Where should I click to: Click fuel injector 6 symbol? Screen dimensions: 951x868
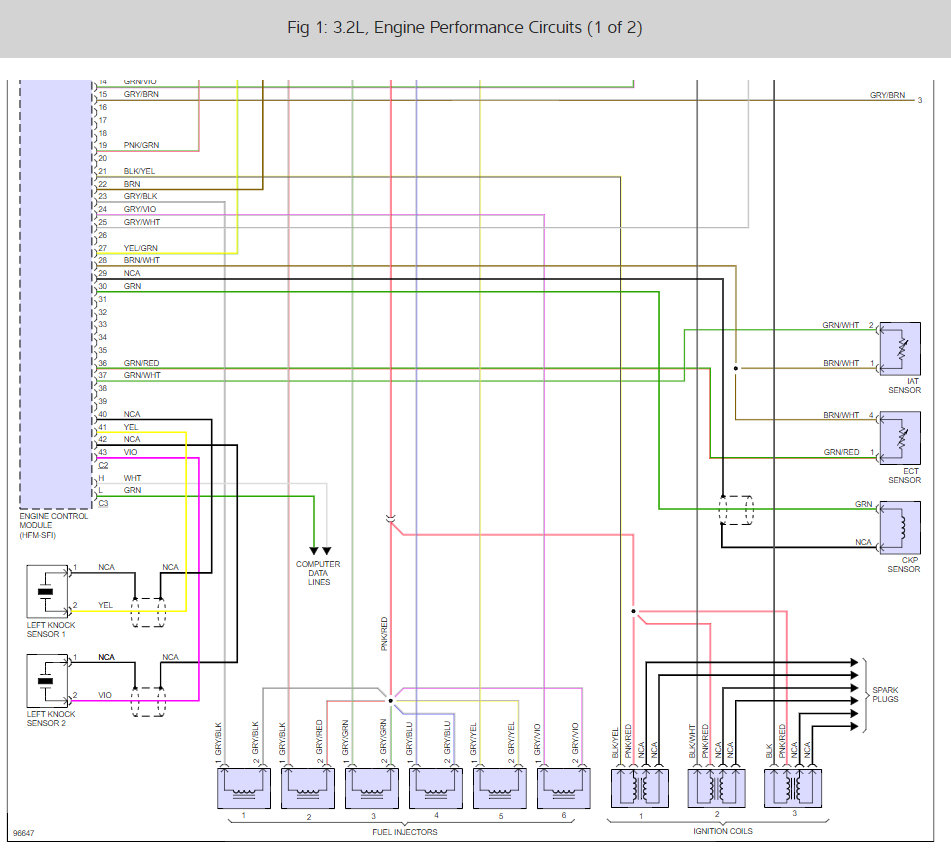[564, 789]
